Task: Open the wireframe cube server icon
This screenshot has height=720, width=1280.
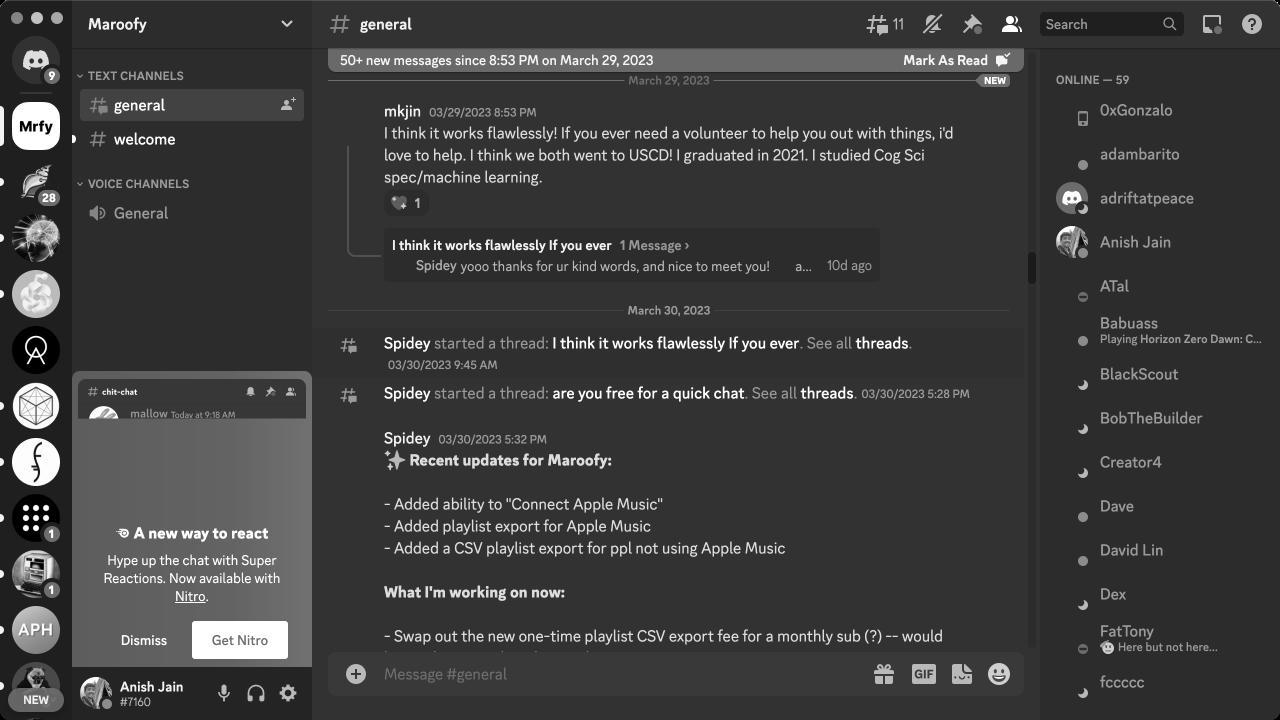Action: [x=36, y=406]
